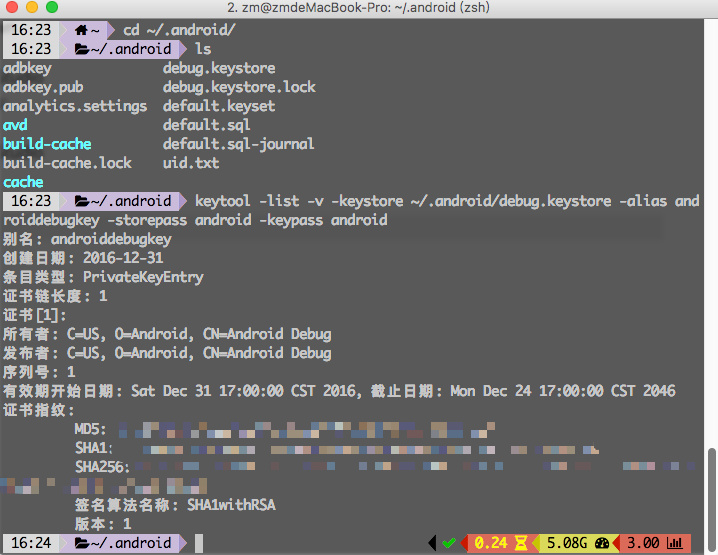718x555 pixels.
Task: Select the 'analytics.settings' file name
Action: [x=75, y=106]
